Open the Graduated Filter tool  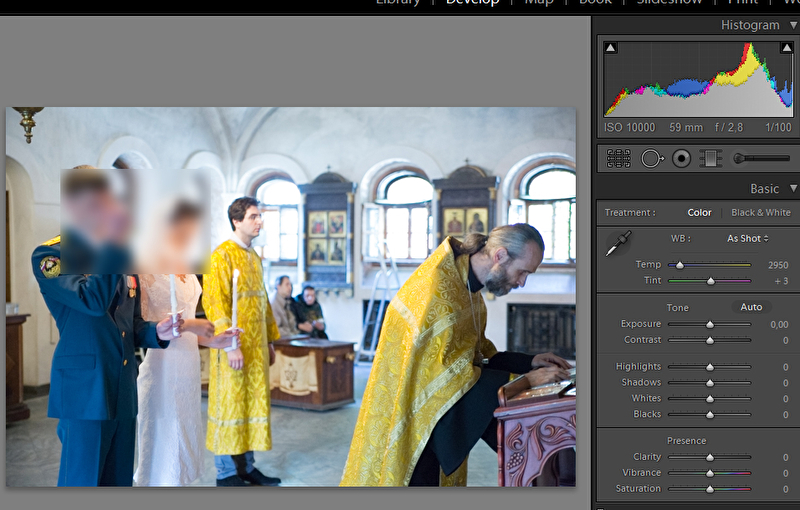[x=710, y=158]
